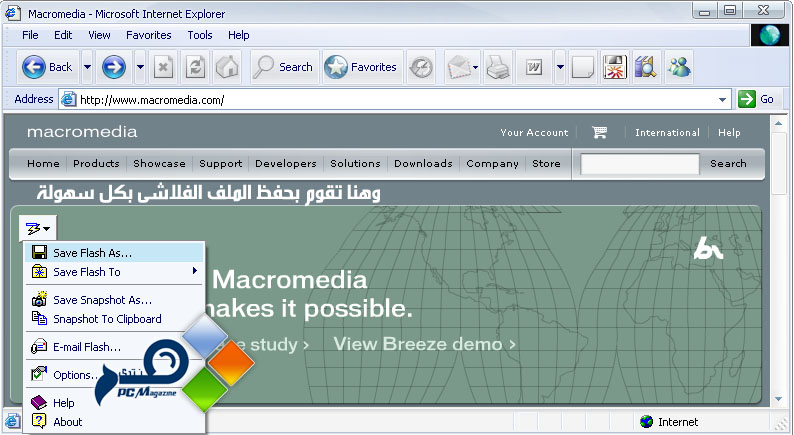Click the address bar URL field
This screenshot has width=794, height=435.
click(395, 100)
